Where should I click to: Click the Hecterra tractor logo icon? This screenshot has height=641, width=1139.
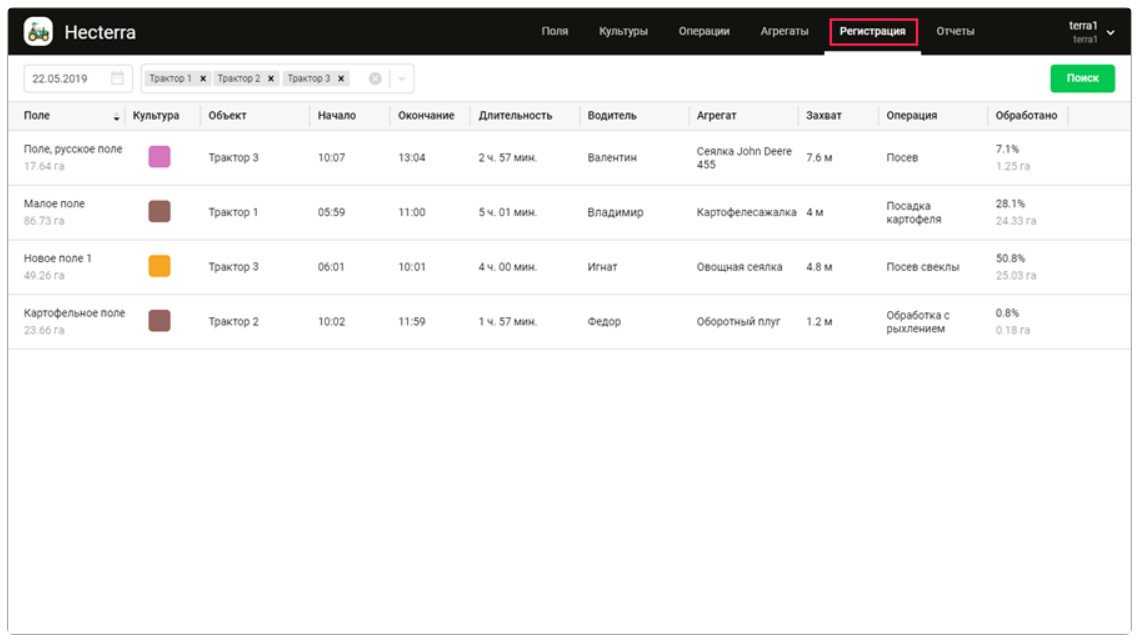click(38, 32)
